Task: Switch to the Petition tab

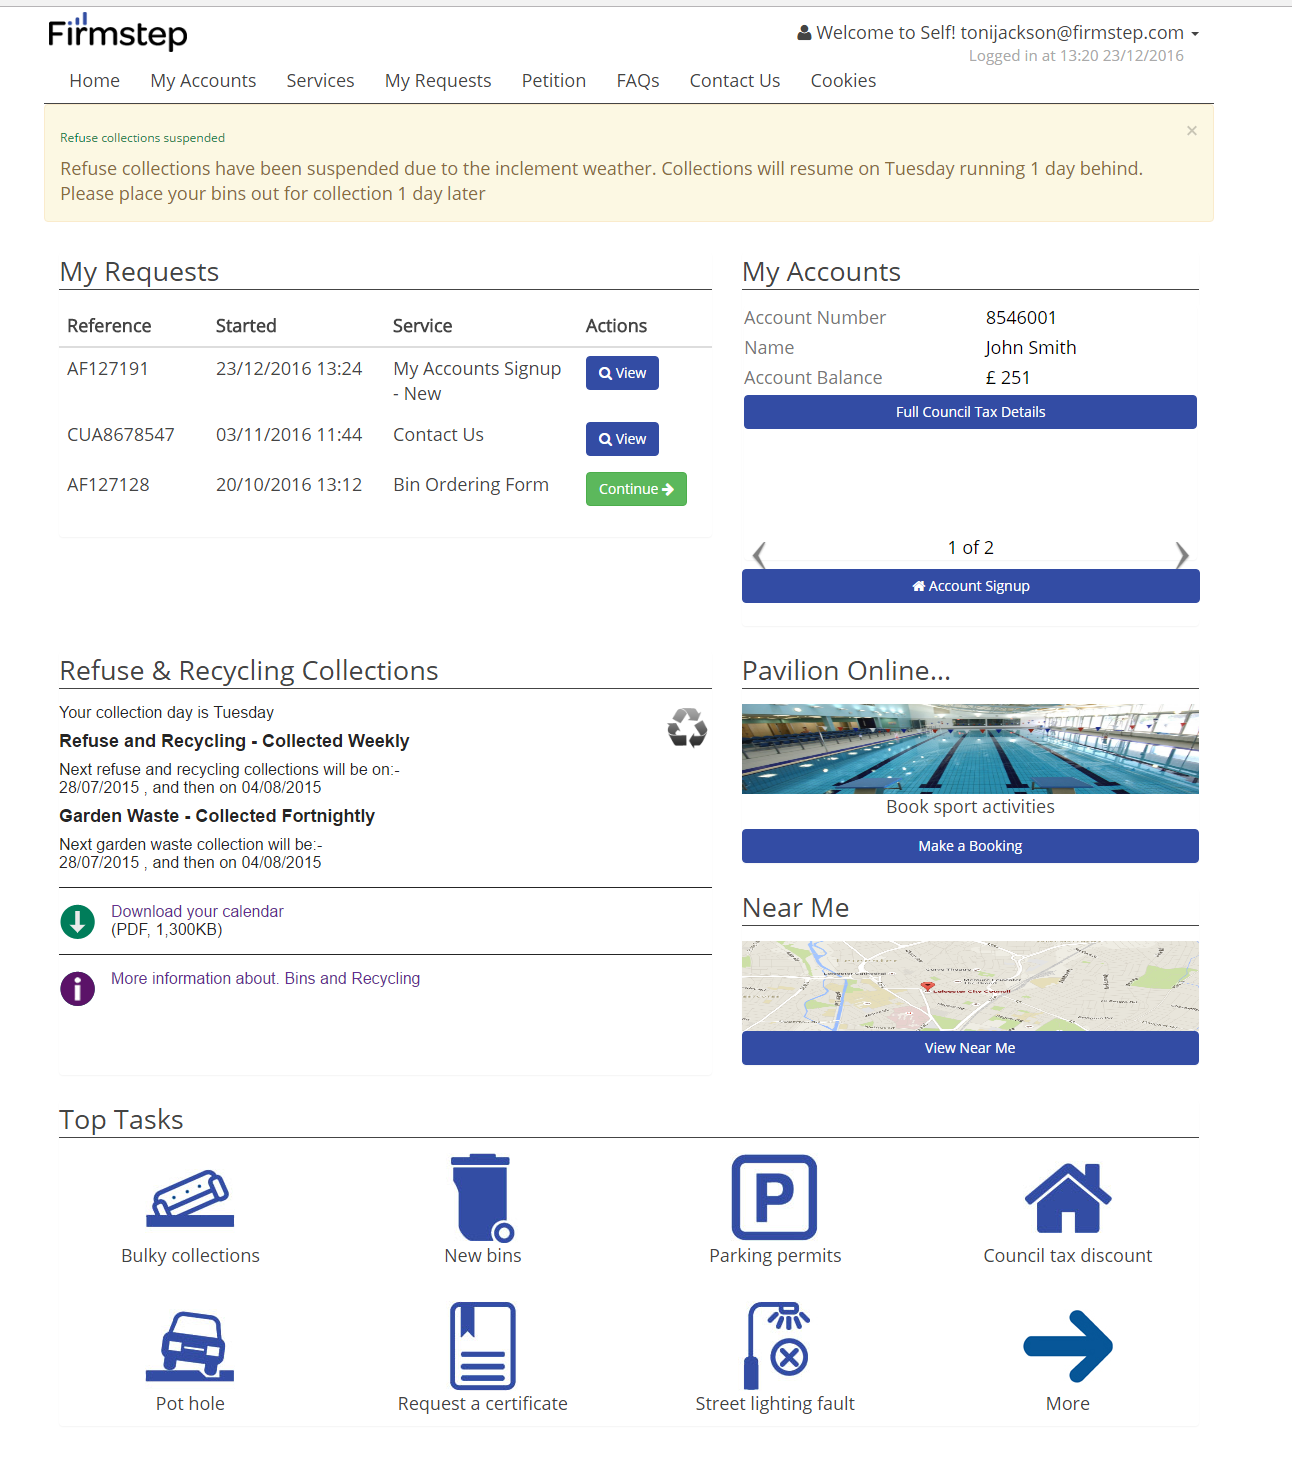Action: click(x=553, y=80)
